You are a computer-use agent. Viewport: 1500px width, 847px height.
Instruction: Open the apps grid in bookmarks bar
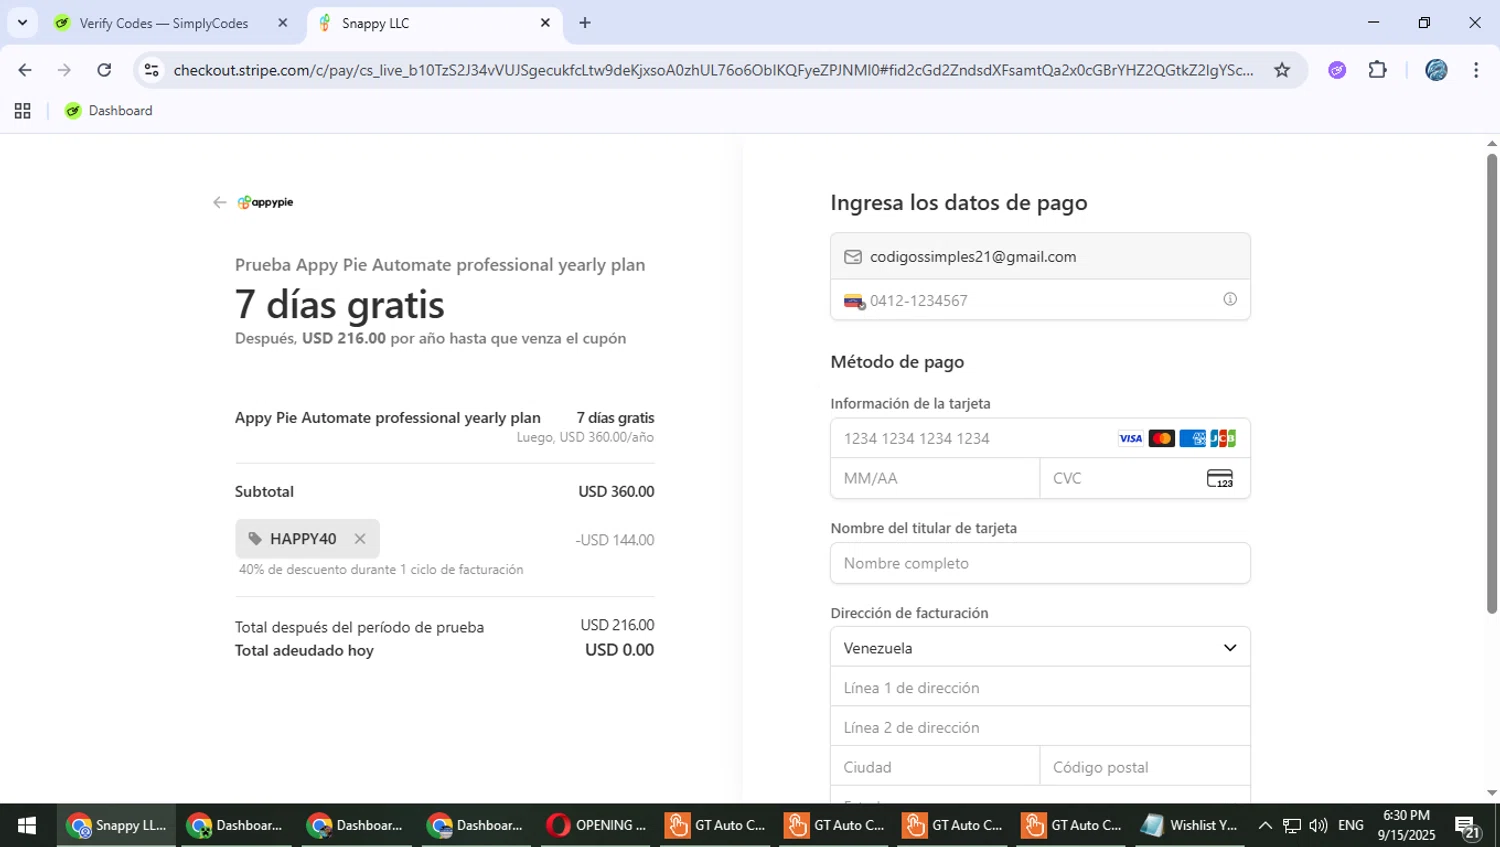22,111
